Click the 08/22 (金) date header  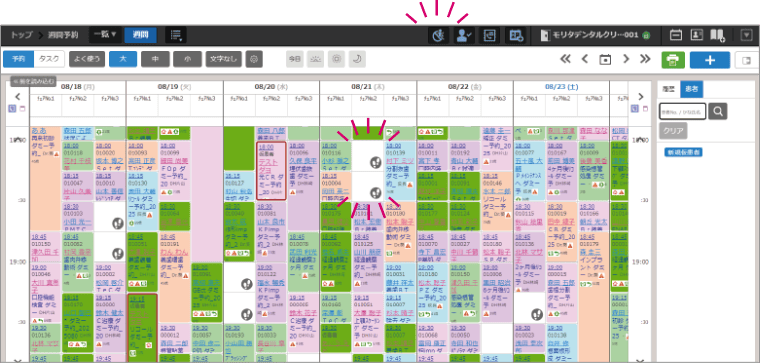(x=465, y=87)
